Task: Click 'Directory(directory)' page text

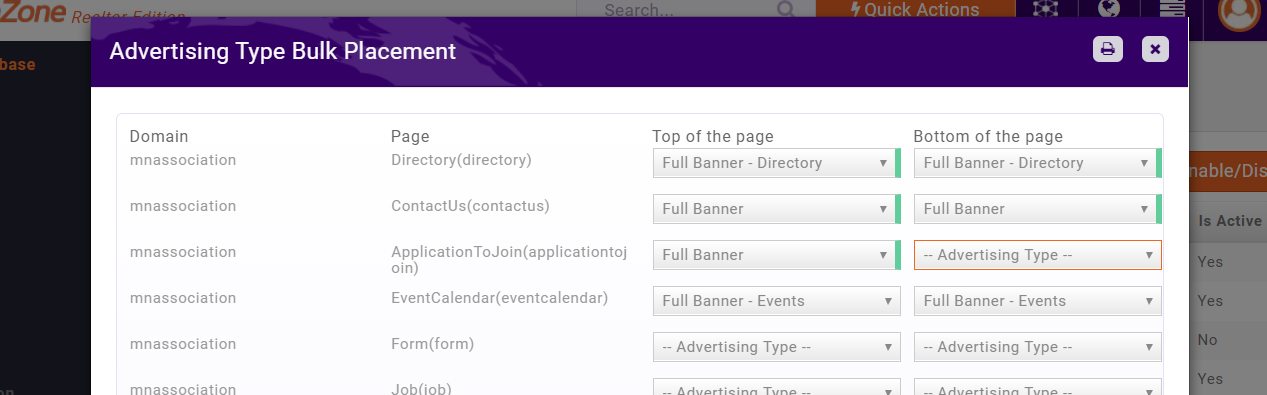Action: (x=461, y=160)
